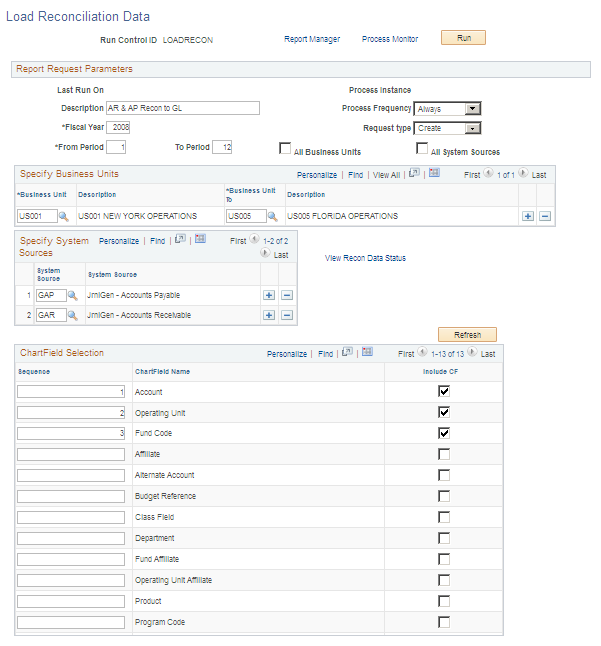Click the Sequence field for Product
Screen dimensions: 601x646
click(x=71, y=602)
